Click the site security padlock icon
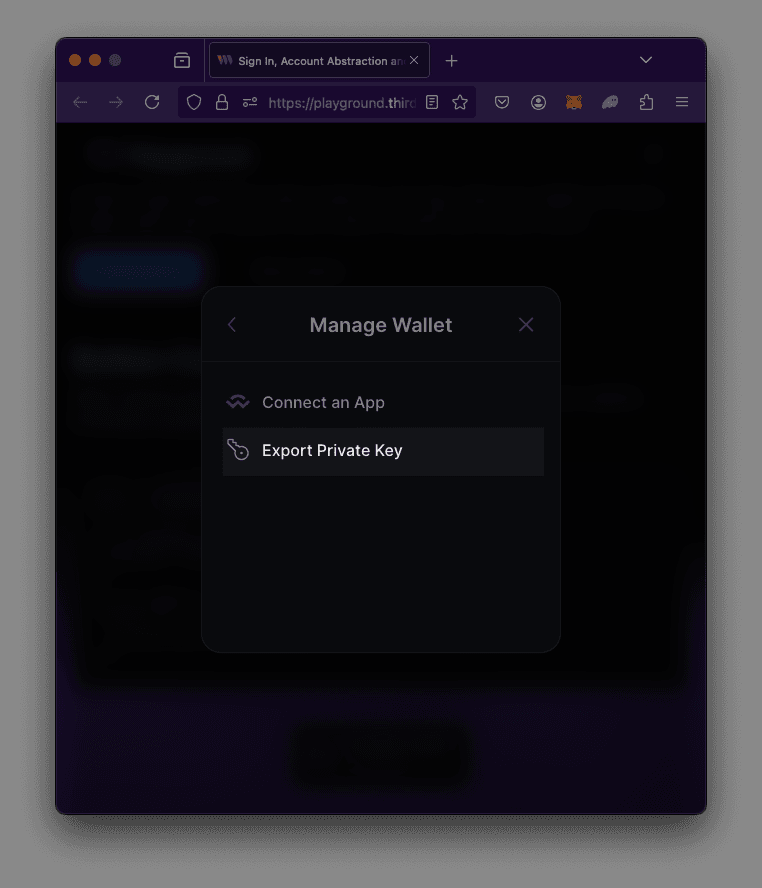This screenshot has height=888, width=762. tap(222, 102)
